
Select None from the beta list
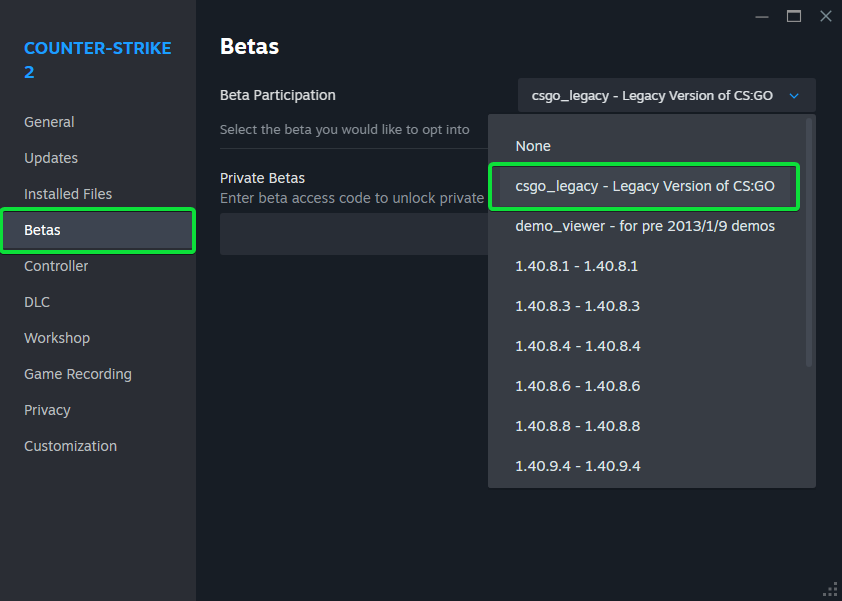[533, 146]
